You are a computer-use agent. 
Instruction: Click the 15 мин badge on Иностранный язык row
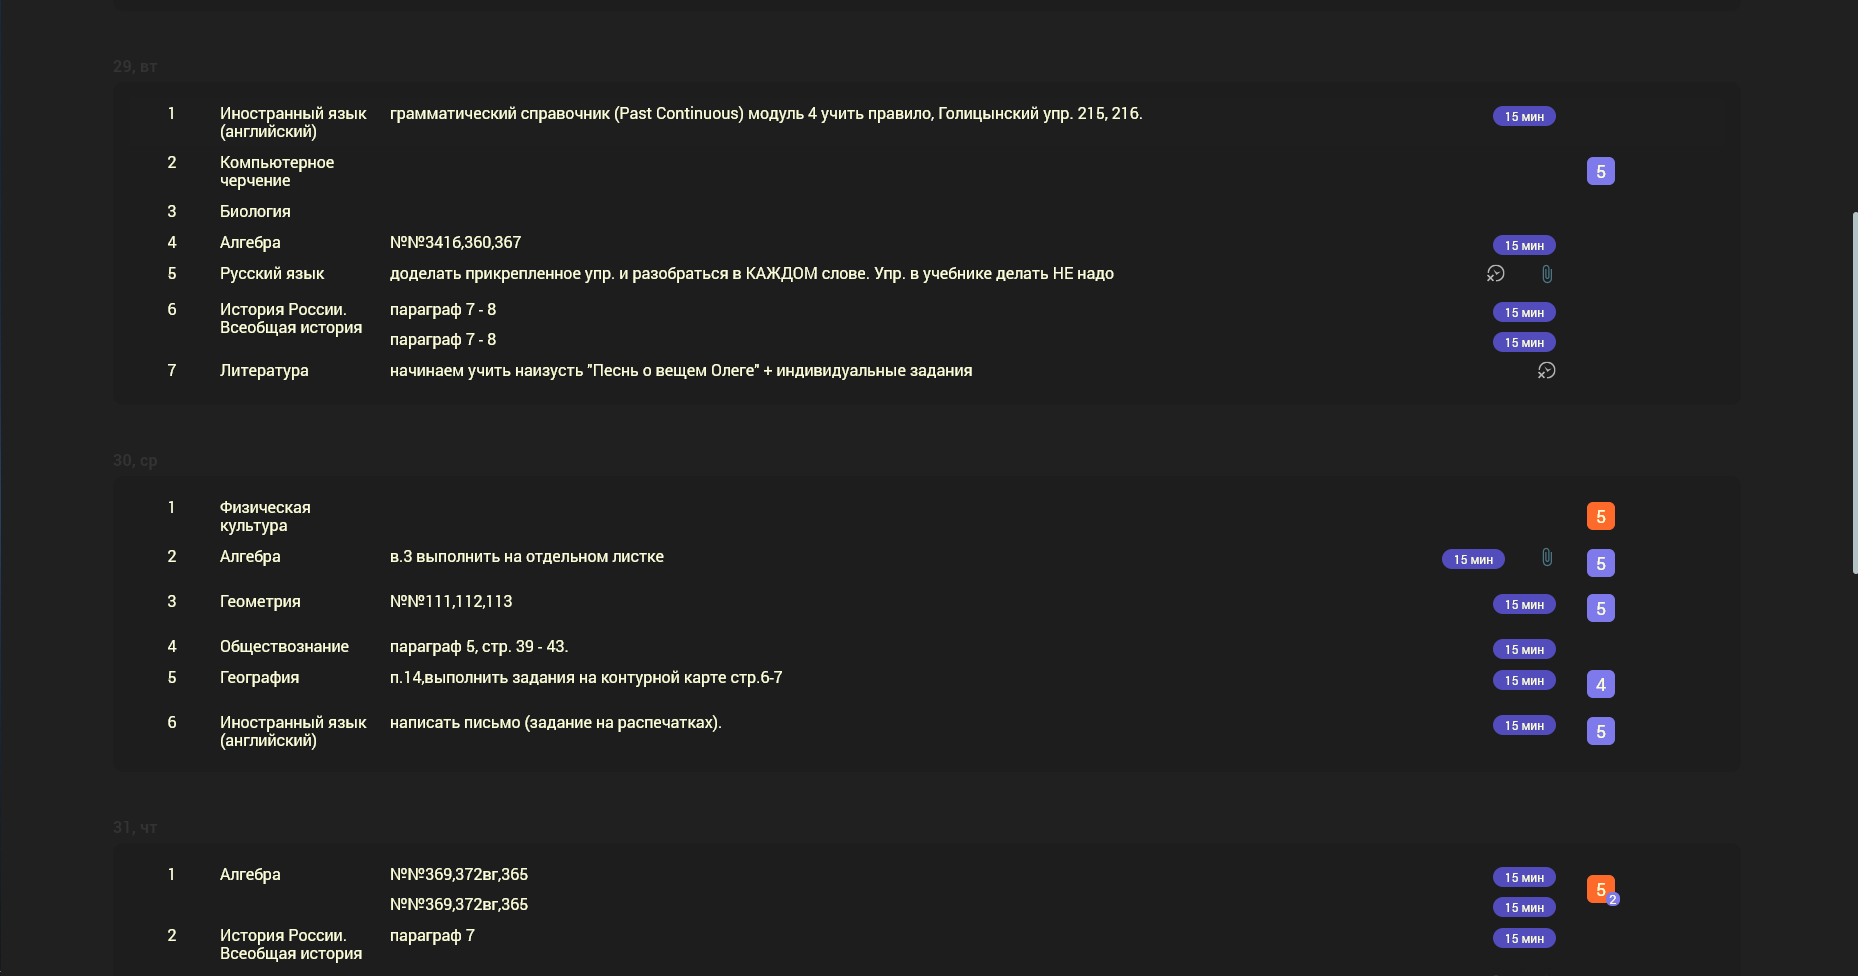1524,116
